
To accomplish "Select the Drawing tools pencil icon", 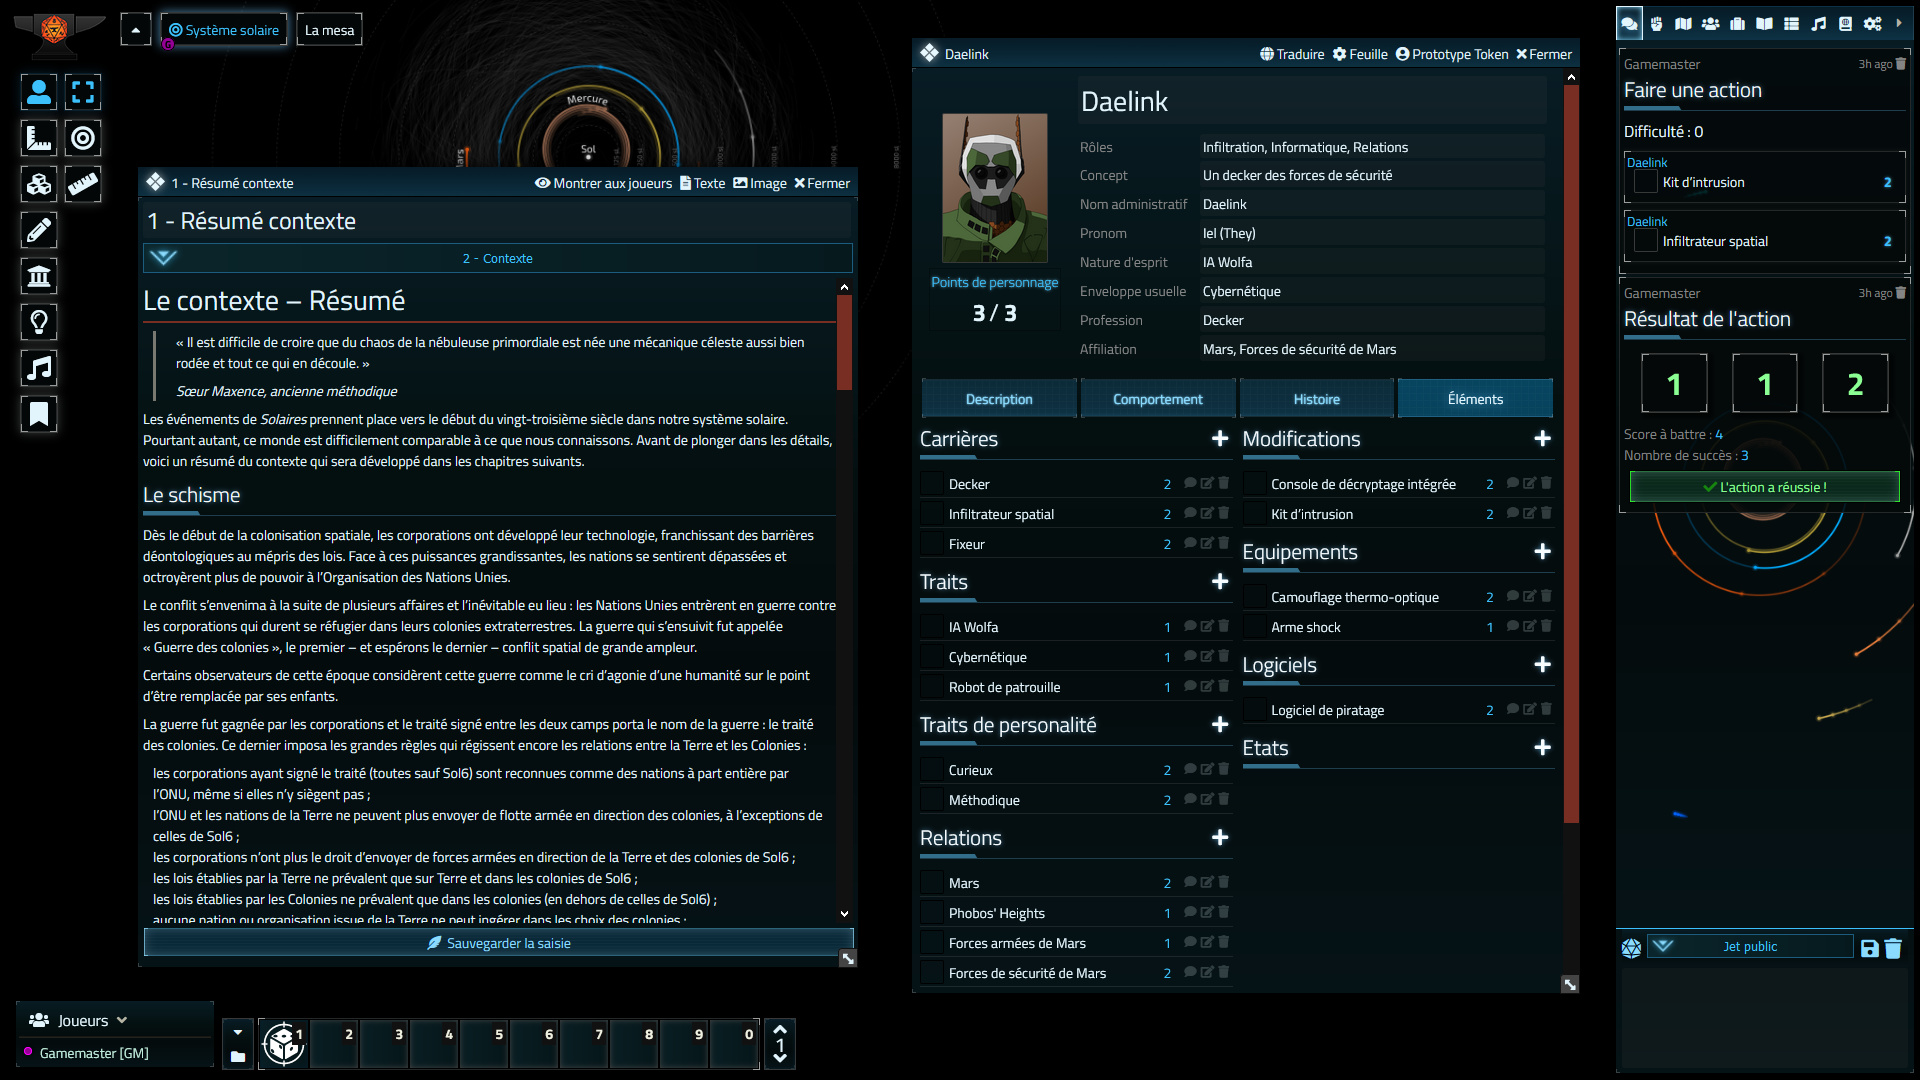I will (x=39, y=230).
